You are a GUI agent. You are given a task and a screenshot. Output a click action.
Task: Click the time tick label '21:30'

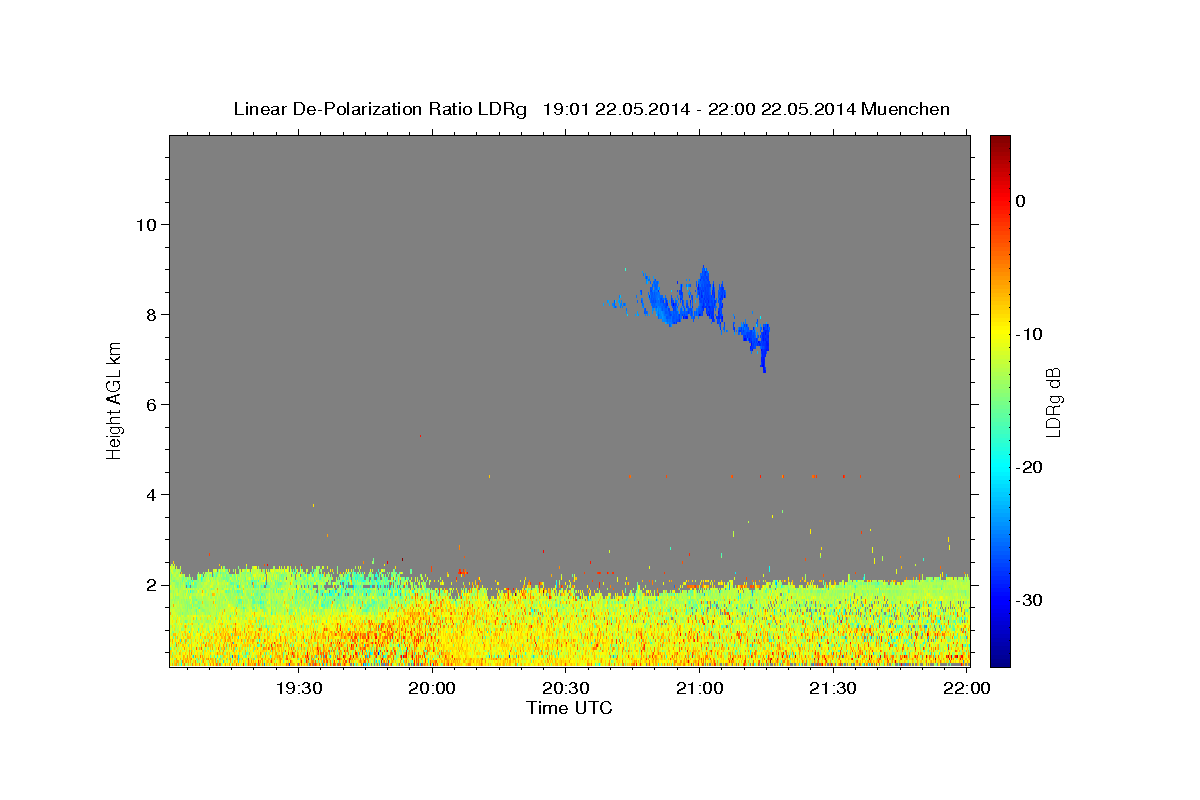coord(832,688)
